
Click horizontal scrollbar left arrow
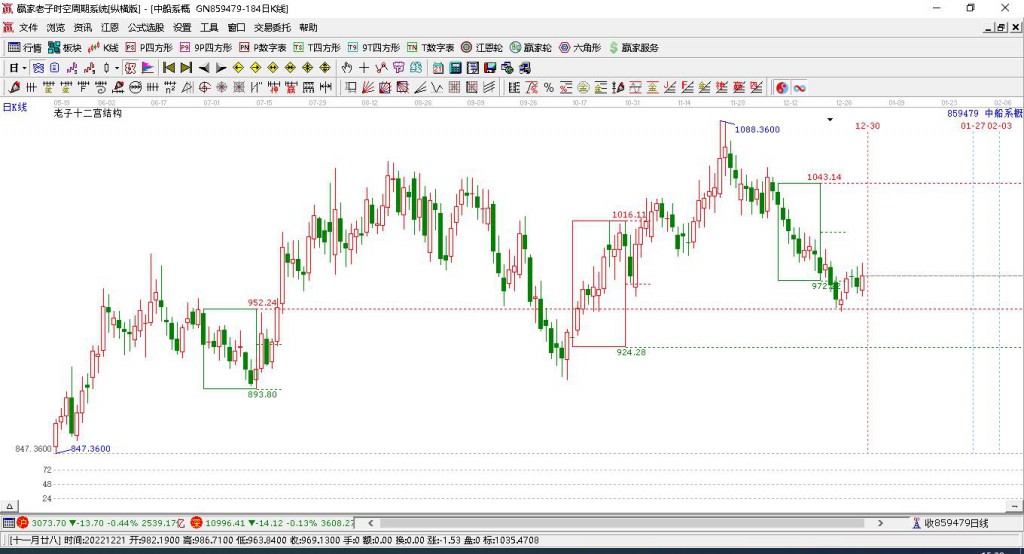(x=370, y=523)
